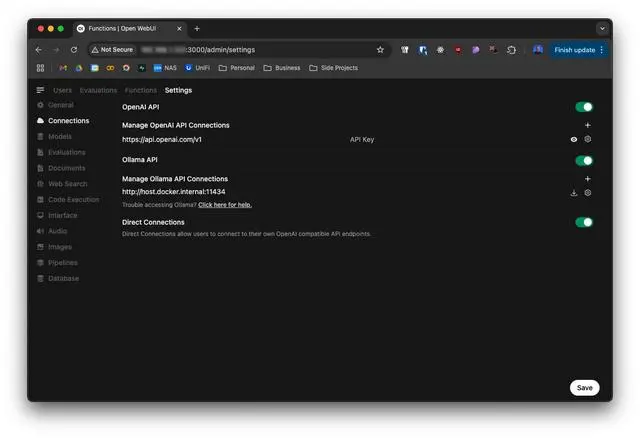Open settings gear for the api.openai.com connection
This screenshot has width=640, height=438.
tap(588, 139)
